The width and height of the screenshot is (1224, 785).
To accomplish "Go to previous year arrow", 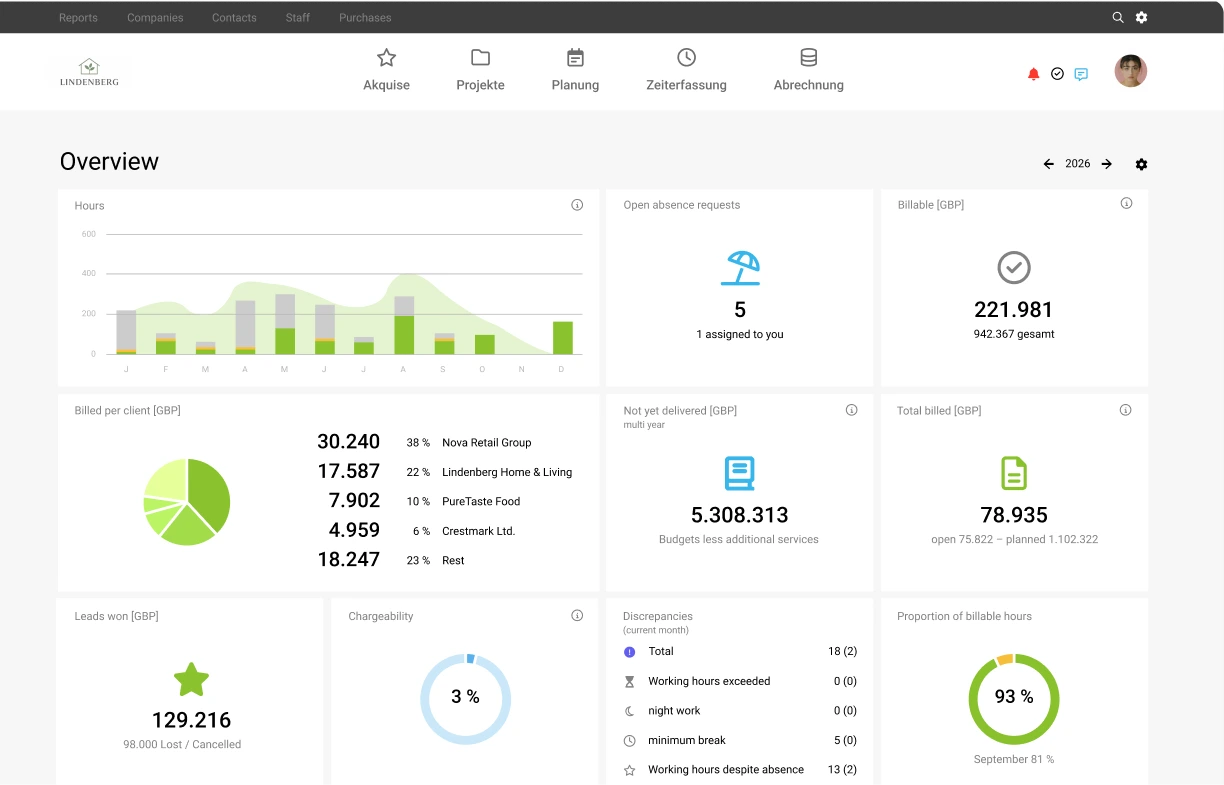I will [1048, 164].
